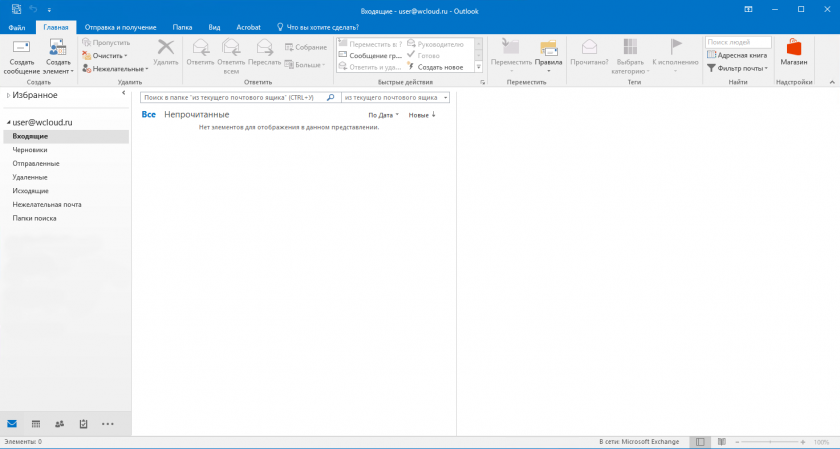Select the Drafts (Черновики) folder
The image size is (840, 449).
pyautogui.click(x=30, y=150)
